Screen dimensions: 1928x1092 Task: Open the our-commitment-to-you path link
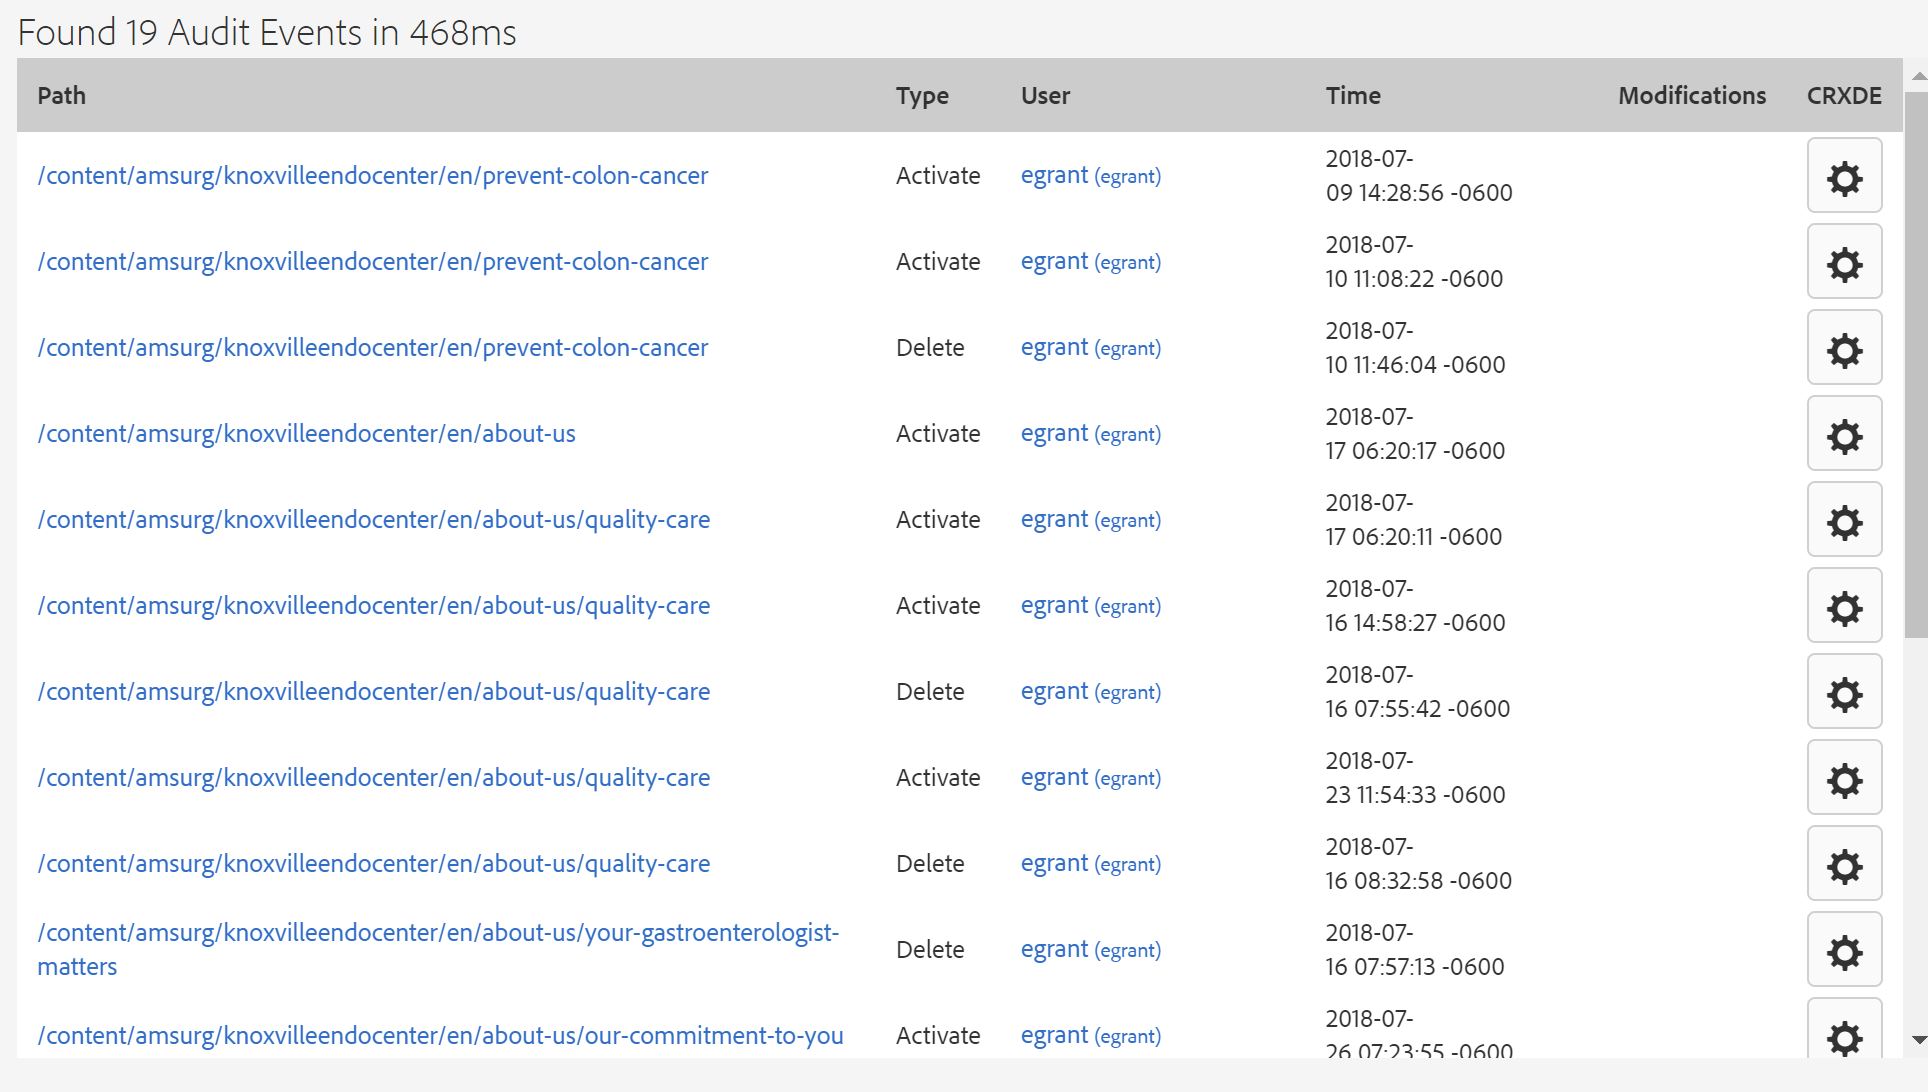click(x=440, y=1037)
